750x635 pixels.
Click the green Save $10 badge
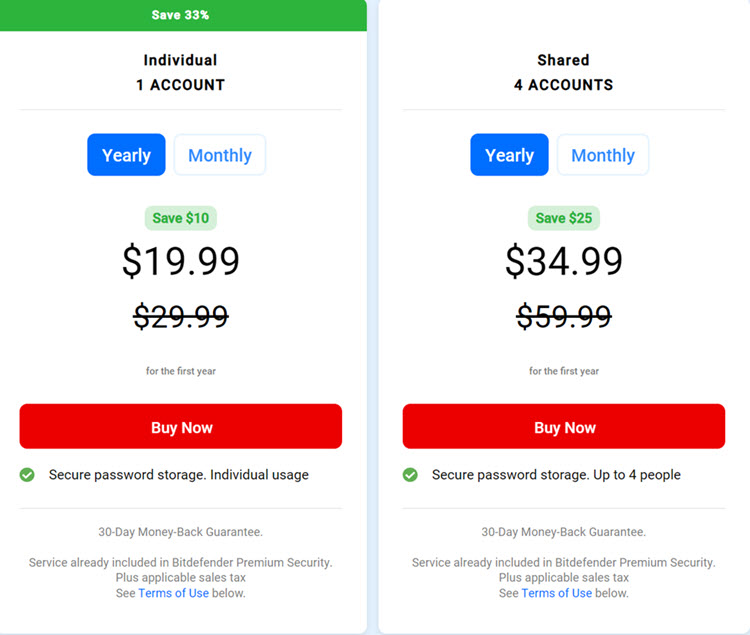(x=181, y=218)
